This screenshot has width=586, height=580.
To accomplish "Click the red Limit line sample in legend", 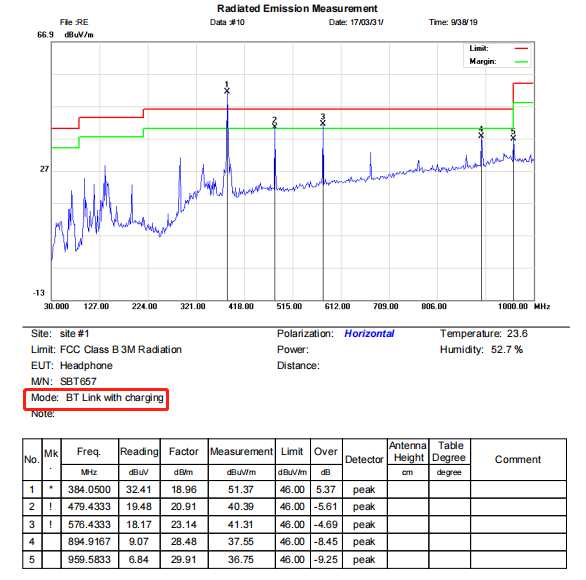I will [521, 49].
